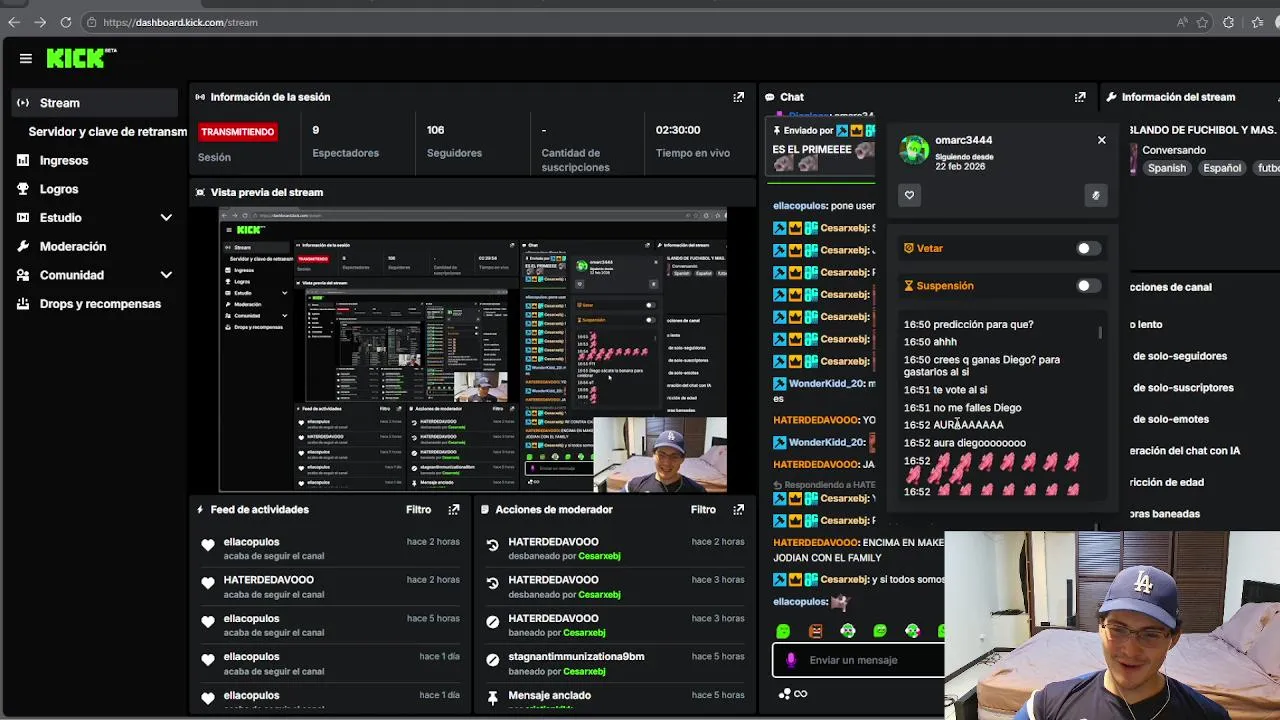Close the omarc3444 user card
The width and height of the screenshot is (1280, 720).
tap(1102, 140)
